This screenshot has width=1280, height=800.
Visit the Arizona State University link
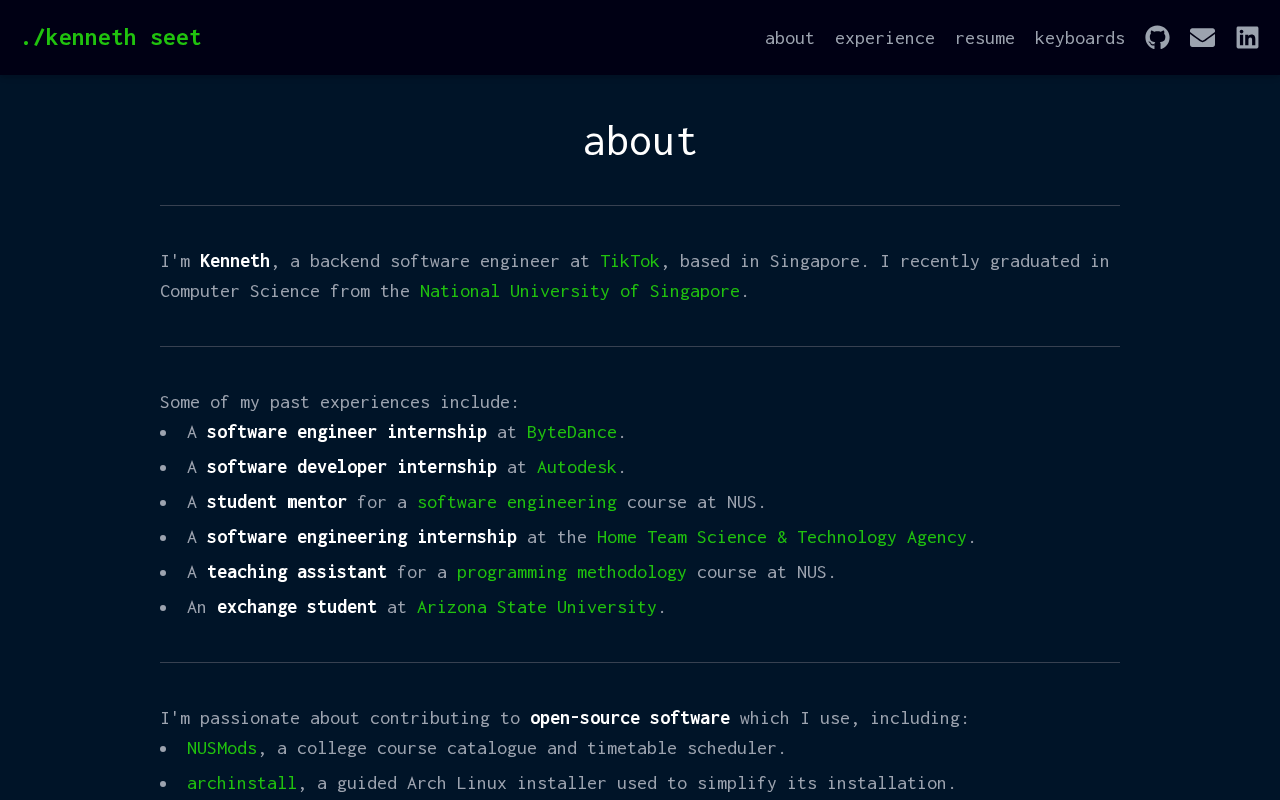click(x=536, y=607)
